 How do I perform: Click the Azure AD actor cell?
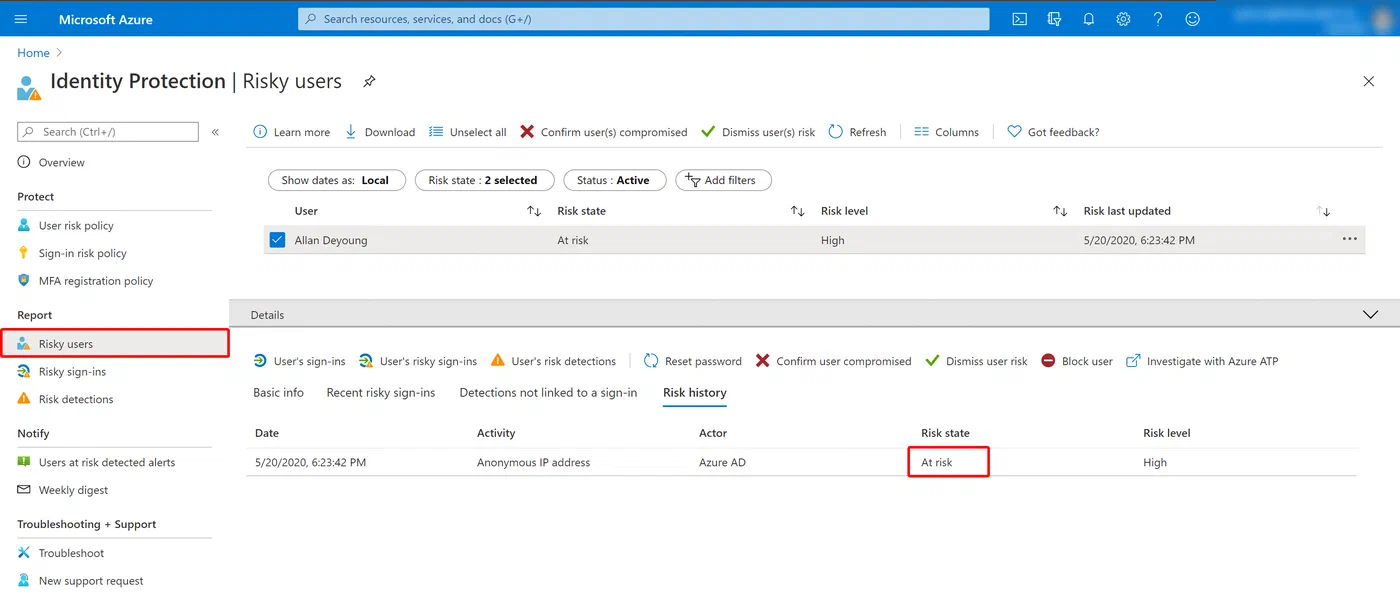tap(722, 463)
